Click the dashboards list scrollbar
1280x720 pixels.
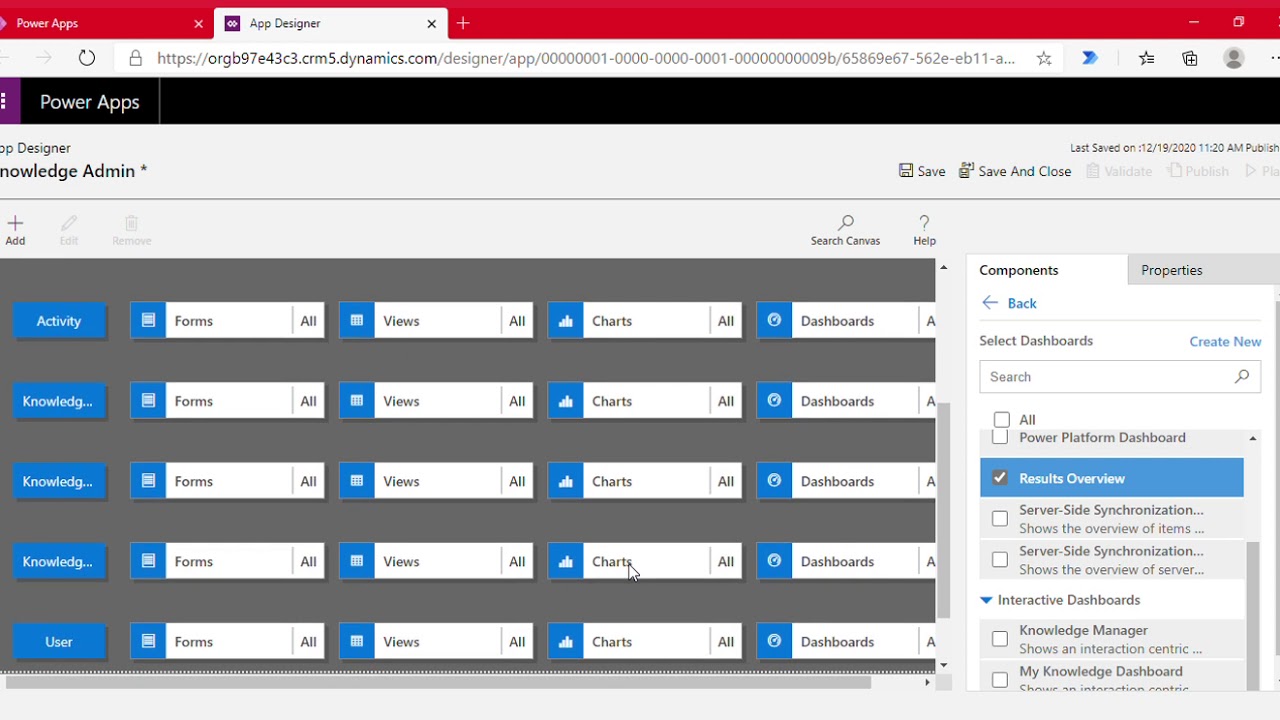[1253, 615]
